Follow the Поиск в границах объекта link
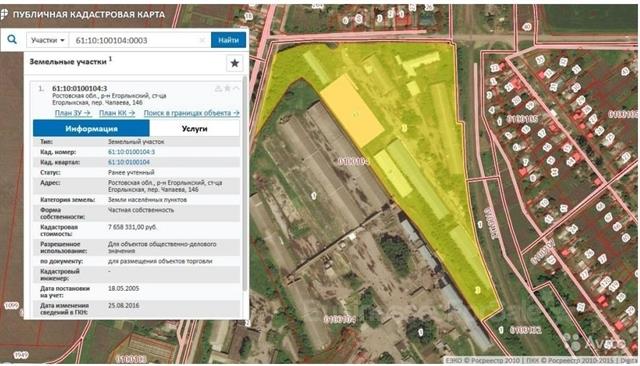Image resolution: width=640 pixels, height=366 pixels. click(x=191, y=113)
